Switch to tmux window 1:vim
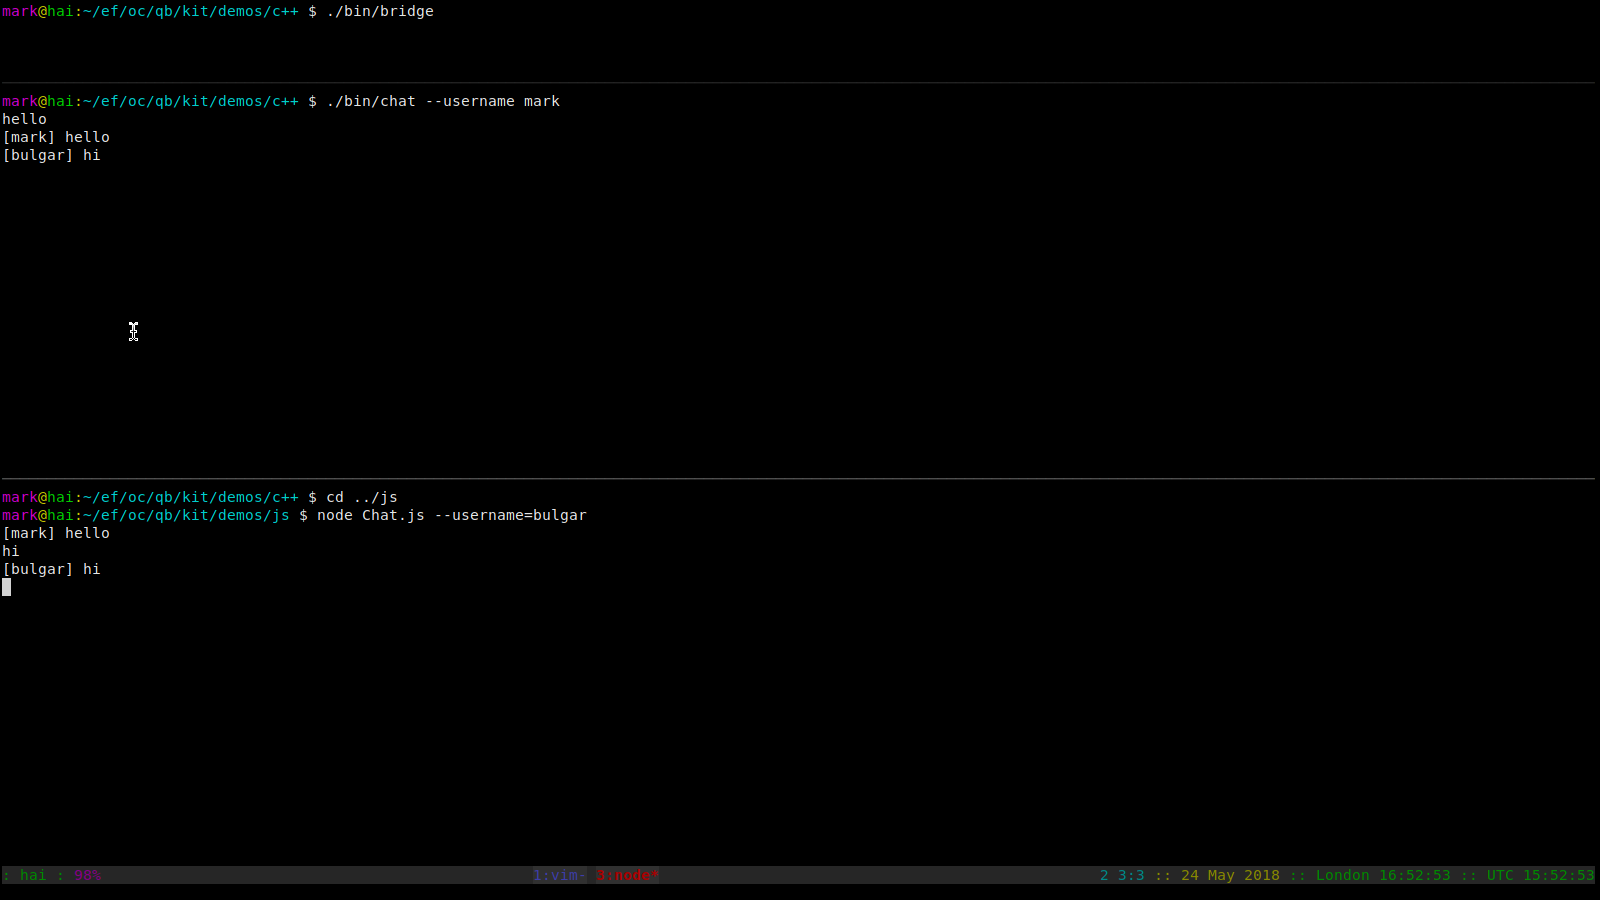The width and height of the screenshot is (1600, 900). (559, 875)
